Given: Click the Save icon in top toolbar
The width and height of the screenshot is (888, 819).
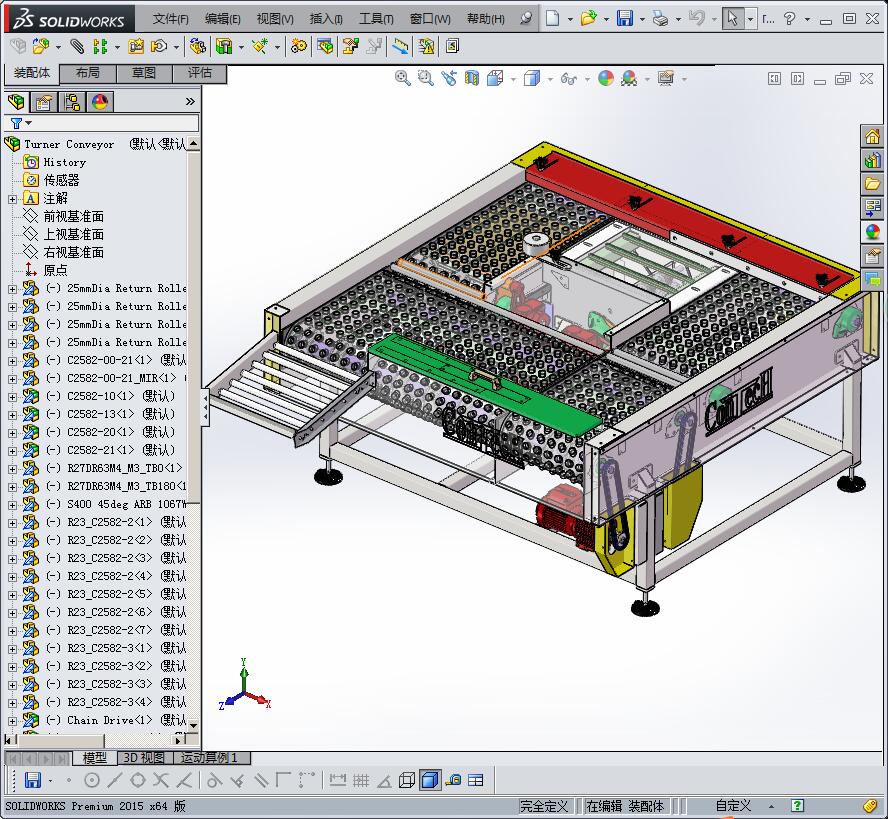Looking at the screenshot, I should [624, 18].
